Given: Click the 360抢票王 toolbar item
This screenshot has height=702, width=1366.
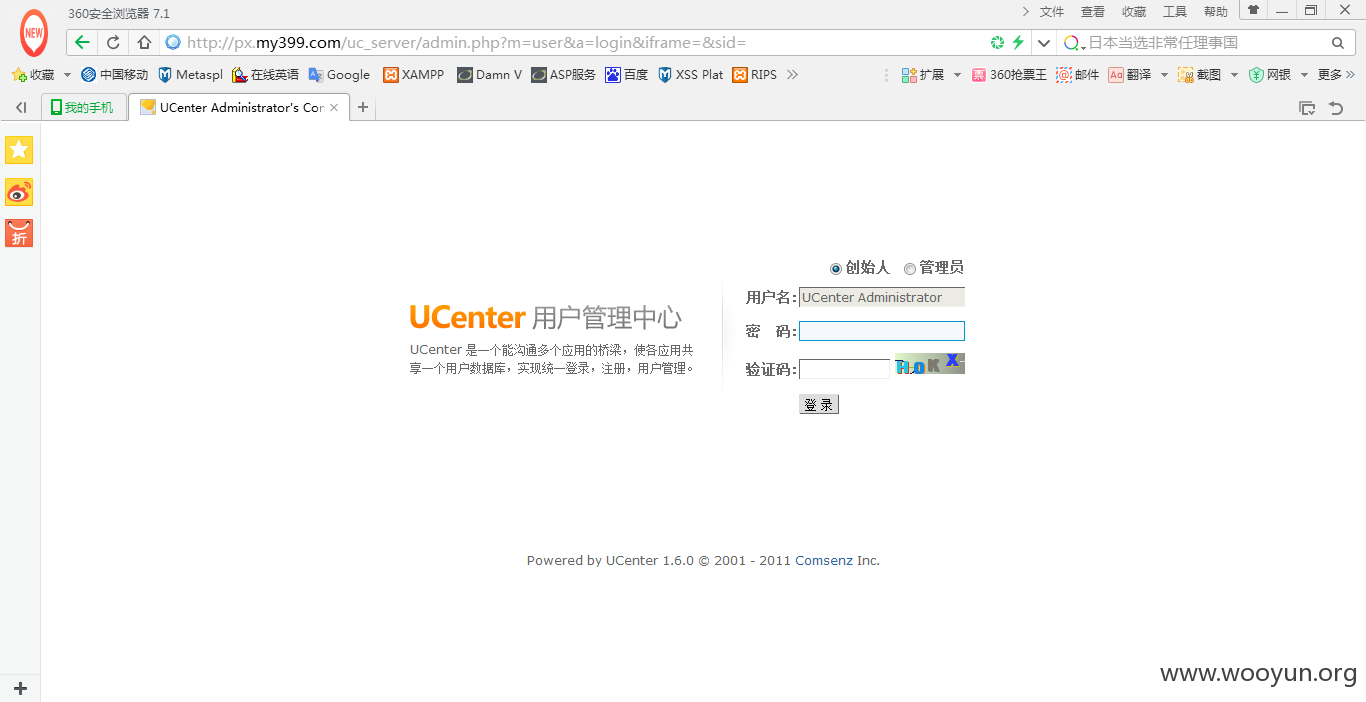Looking at the screenshot, I should pos(1009,75).
